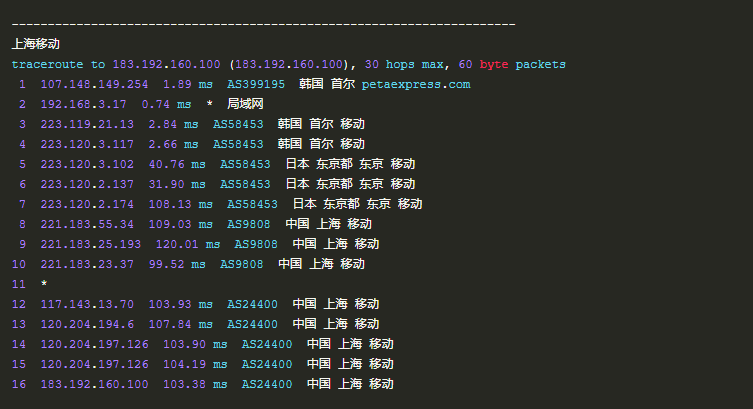Screen dimensions: 753x409
Task: Select the petaexpress.com hostname
Action: 416,84
